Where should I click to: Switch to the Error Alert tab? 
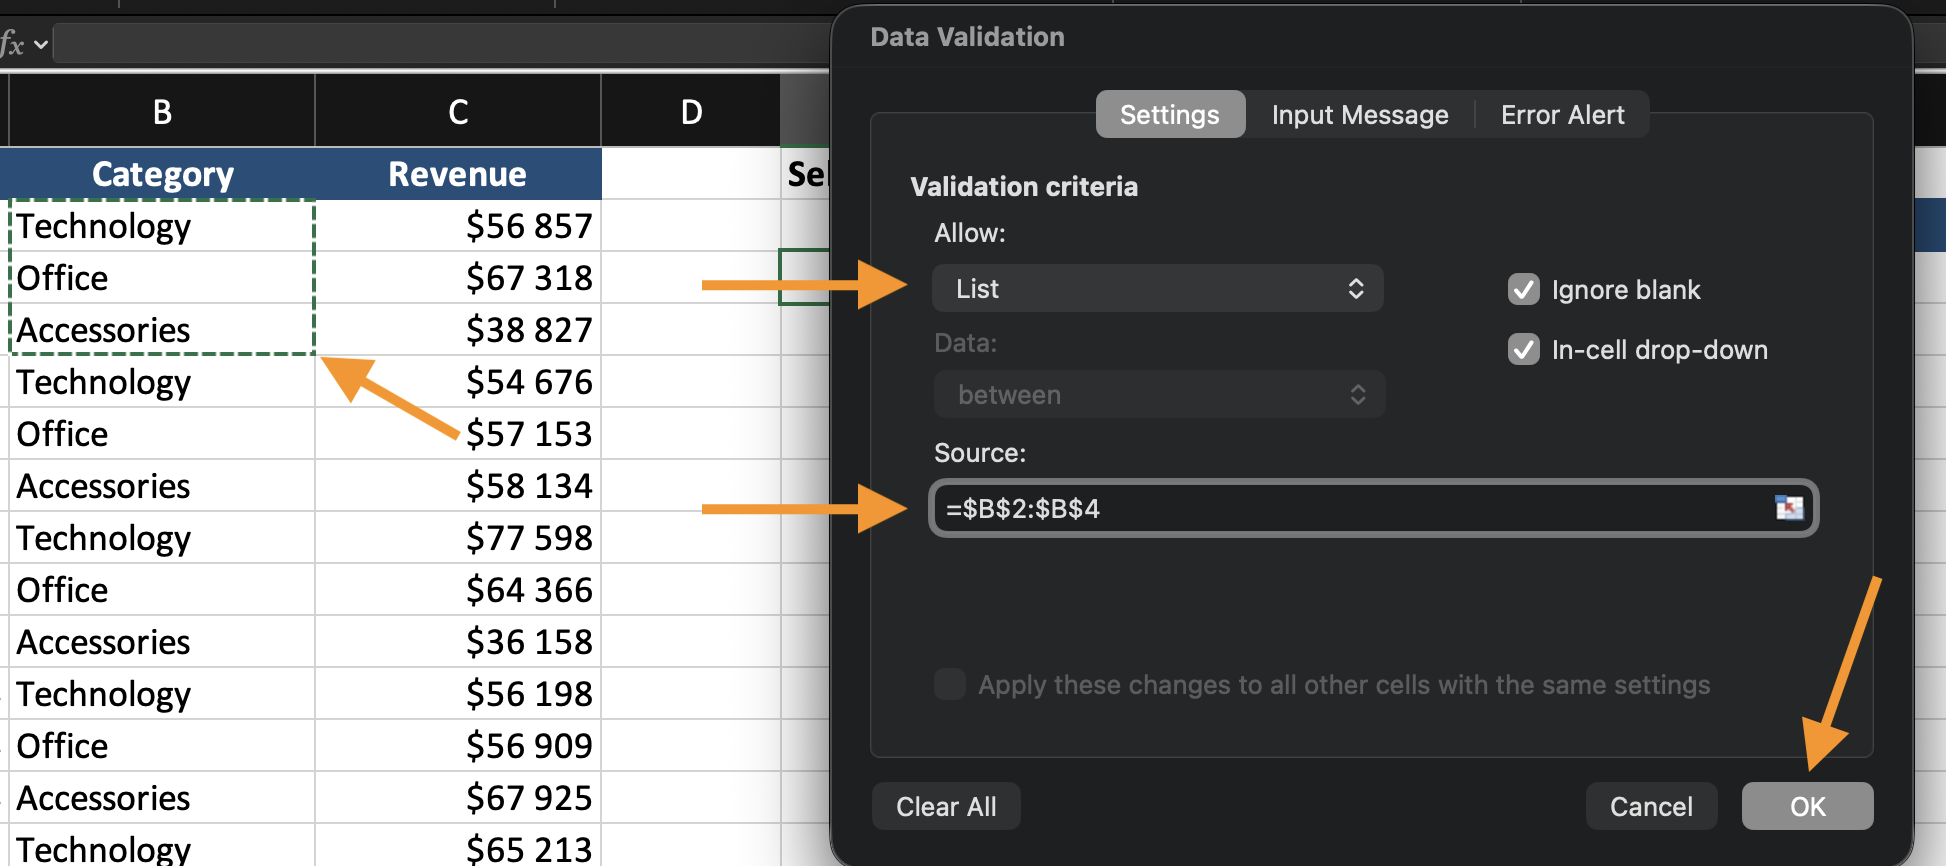pos(1562,115)
